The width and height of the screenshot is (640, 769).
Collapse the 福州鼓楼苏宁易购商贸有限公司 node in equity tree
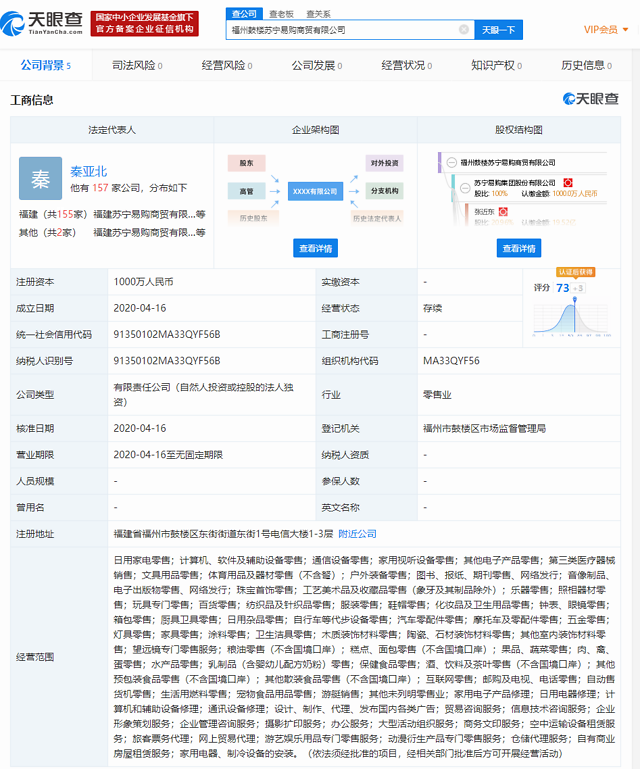(452, 162)
